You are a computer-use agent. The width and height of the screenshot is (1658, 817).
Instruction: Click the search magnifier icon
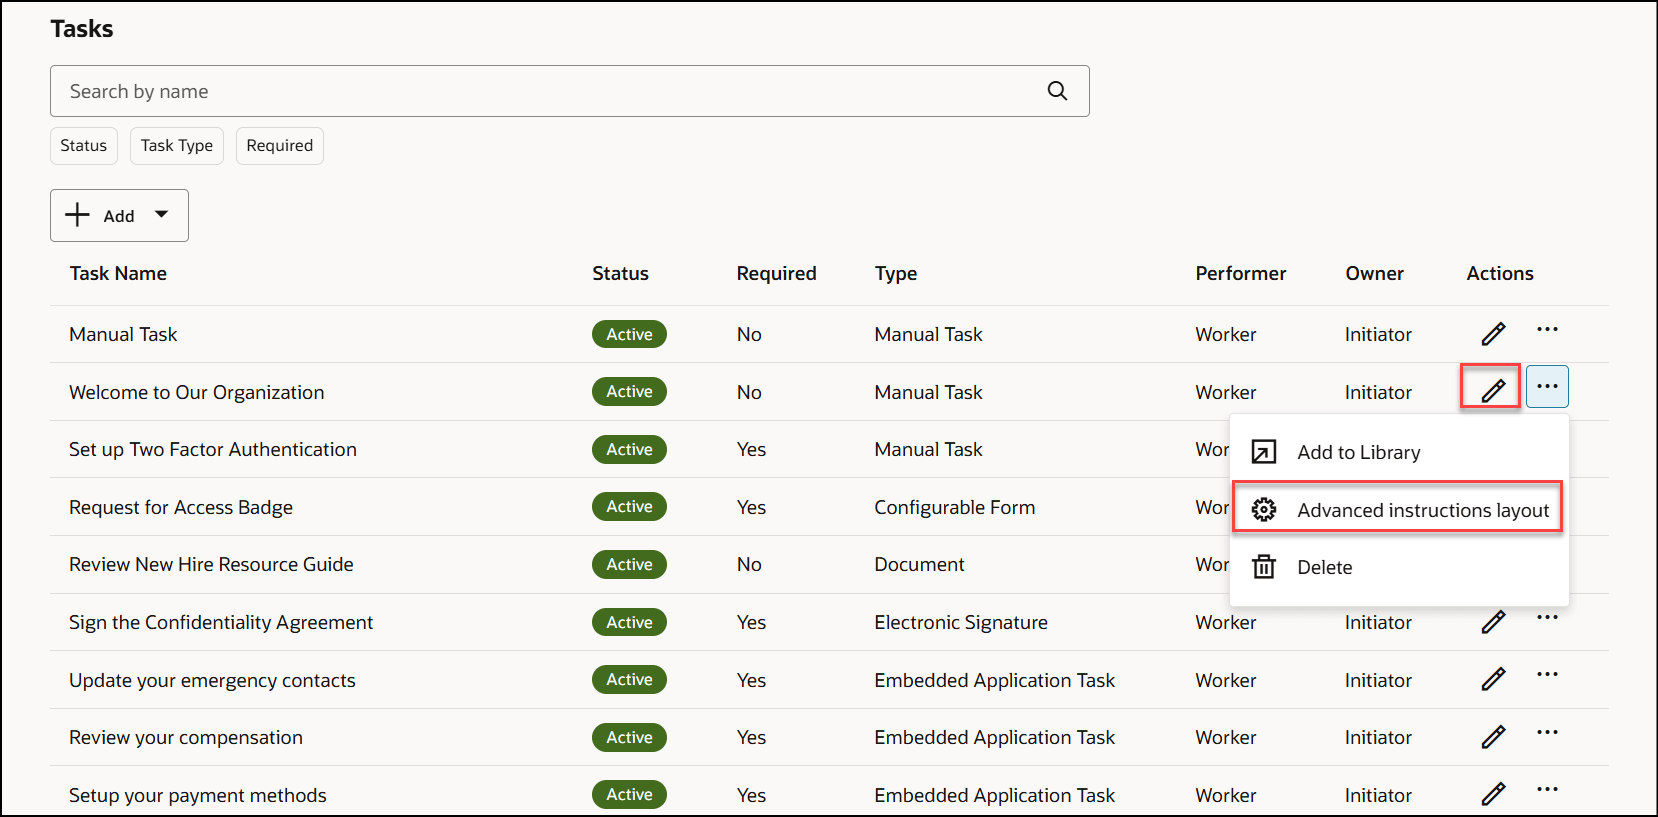pyautogui.click(x=1057, y=91)
